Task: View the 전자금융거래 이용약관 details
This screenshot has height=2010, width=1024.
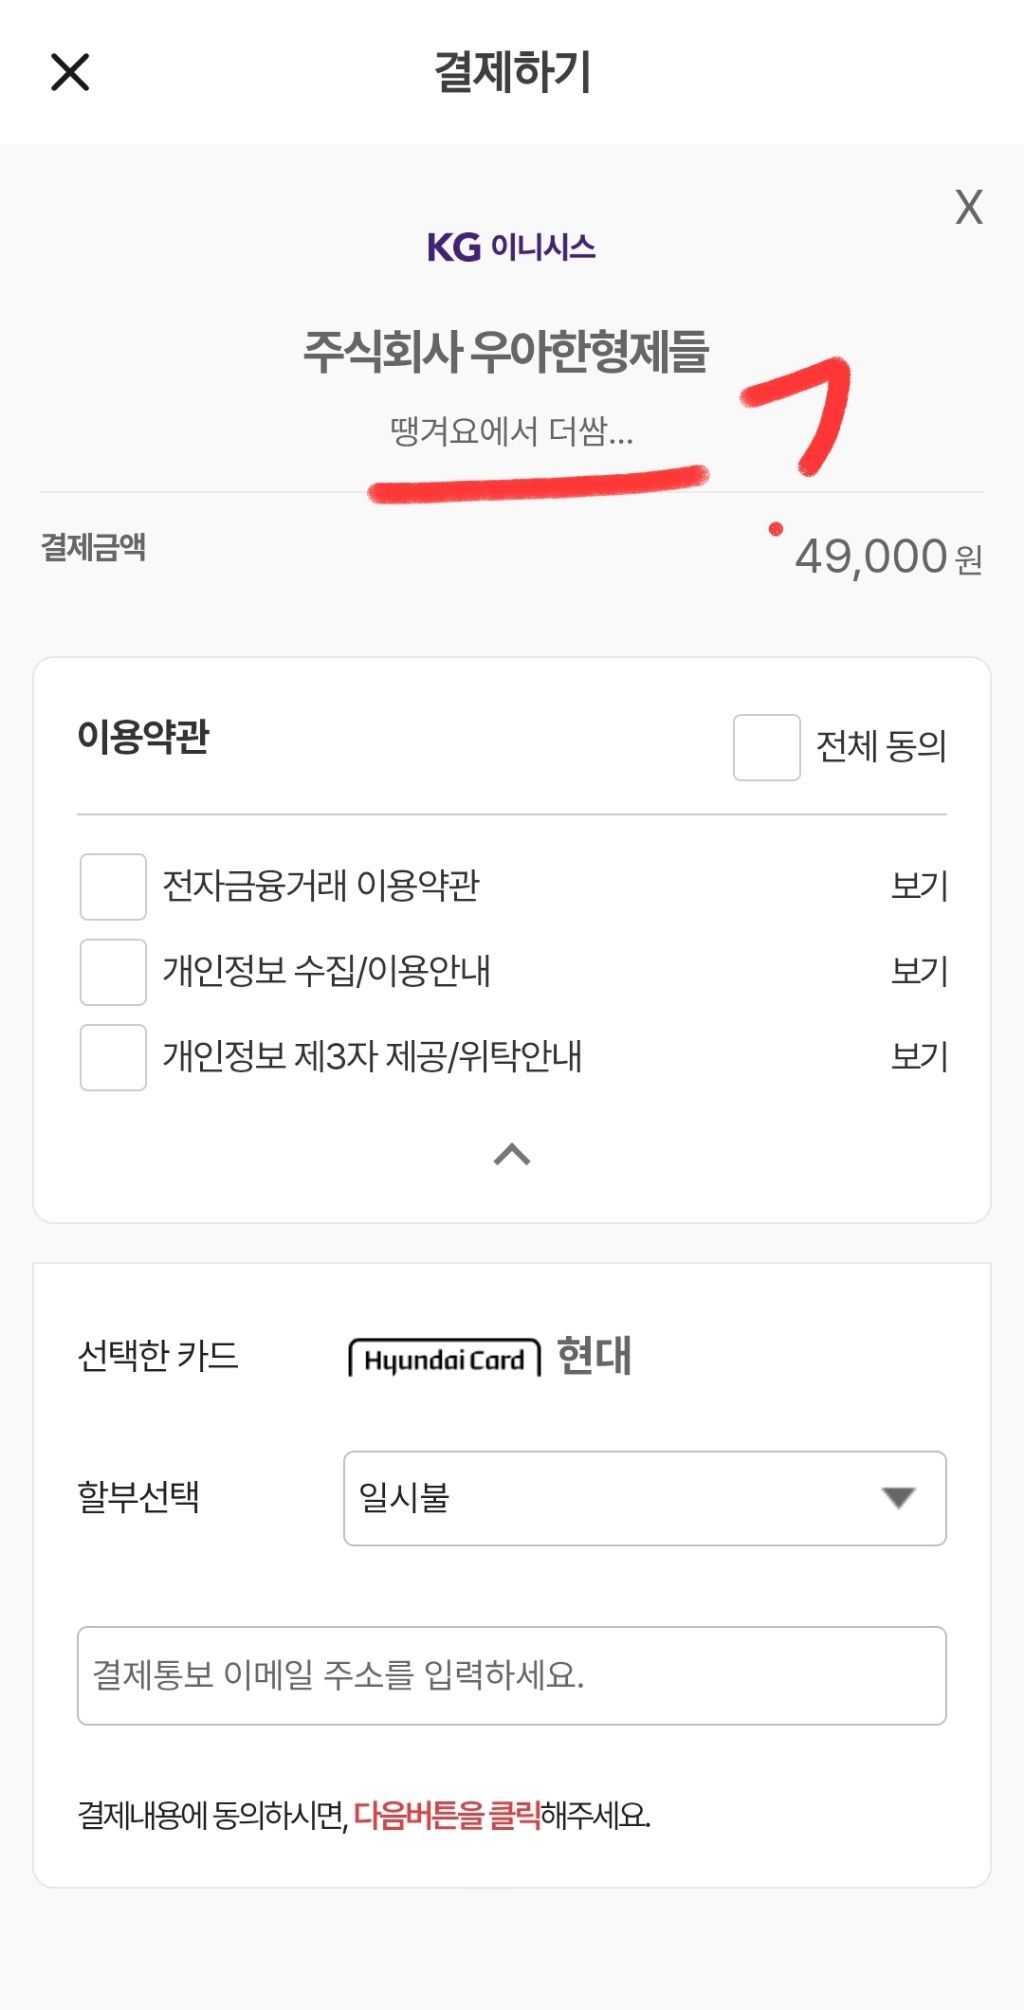Action: click(919, 886)
